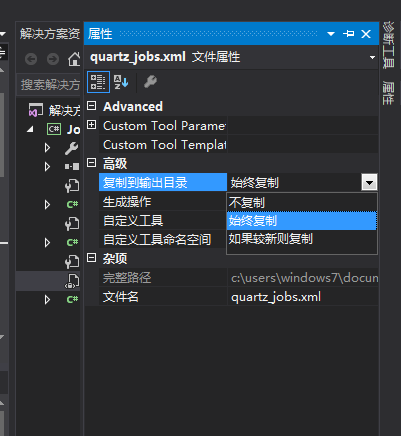This screenshot has height=436, width=401.
Task: Go forward with Solution Explorer forward arrow
Action: tap(53, 59)
